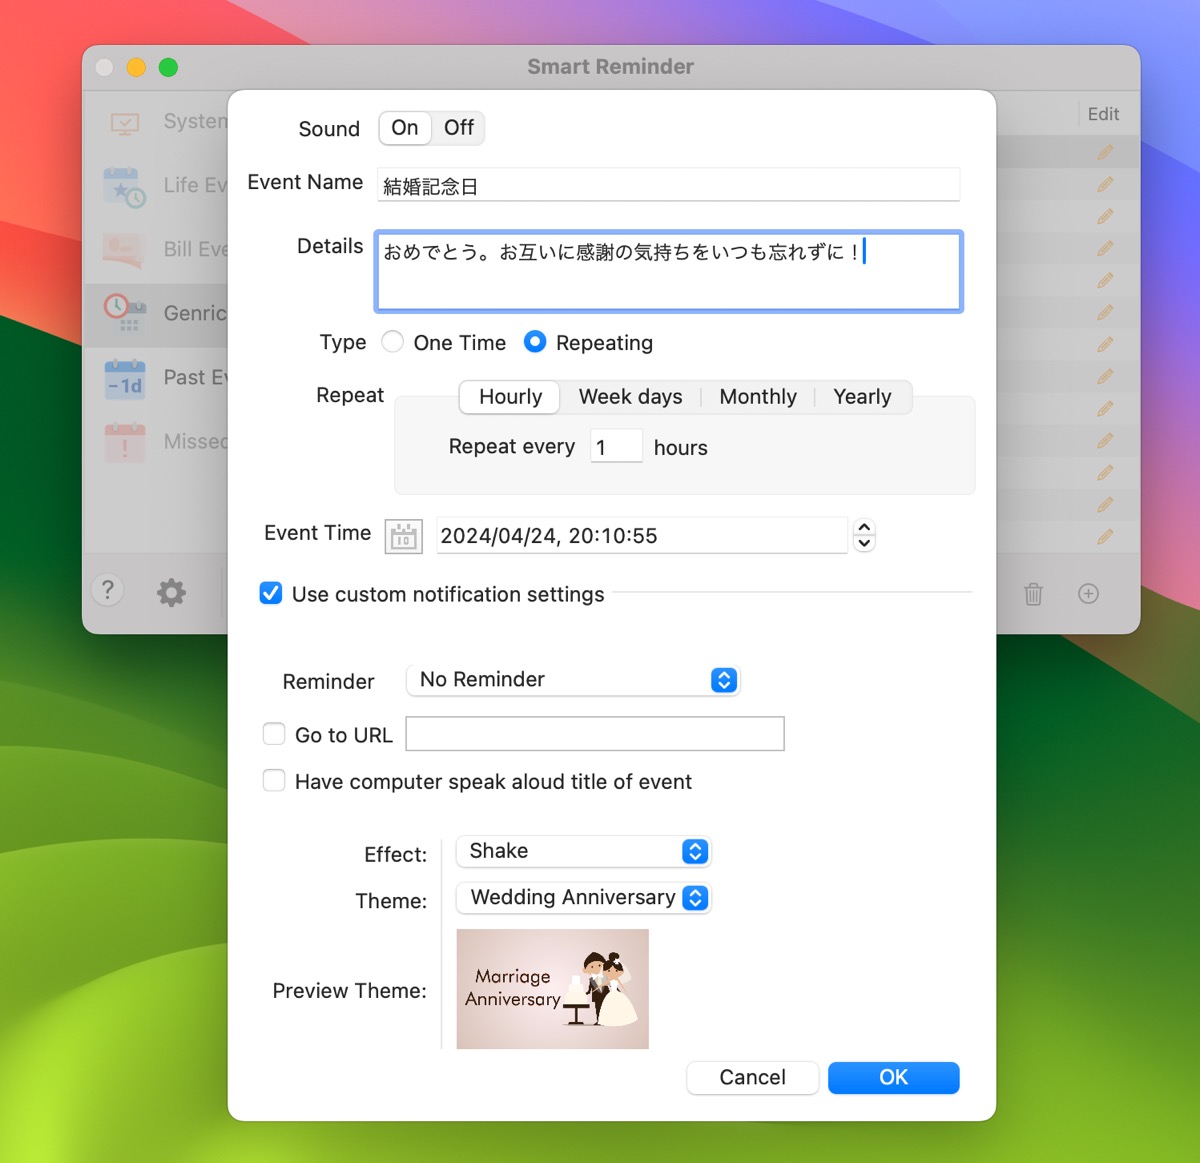This screenshot has width=1200, height=1163.
Task: Open the Effect dropdown set to Shake
Action: 583,851
